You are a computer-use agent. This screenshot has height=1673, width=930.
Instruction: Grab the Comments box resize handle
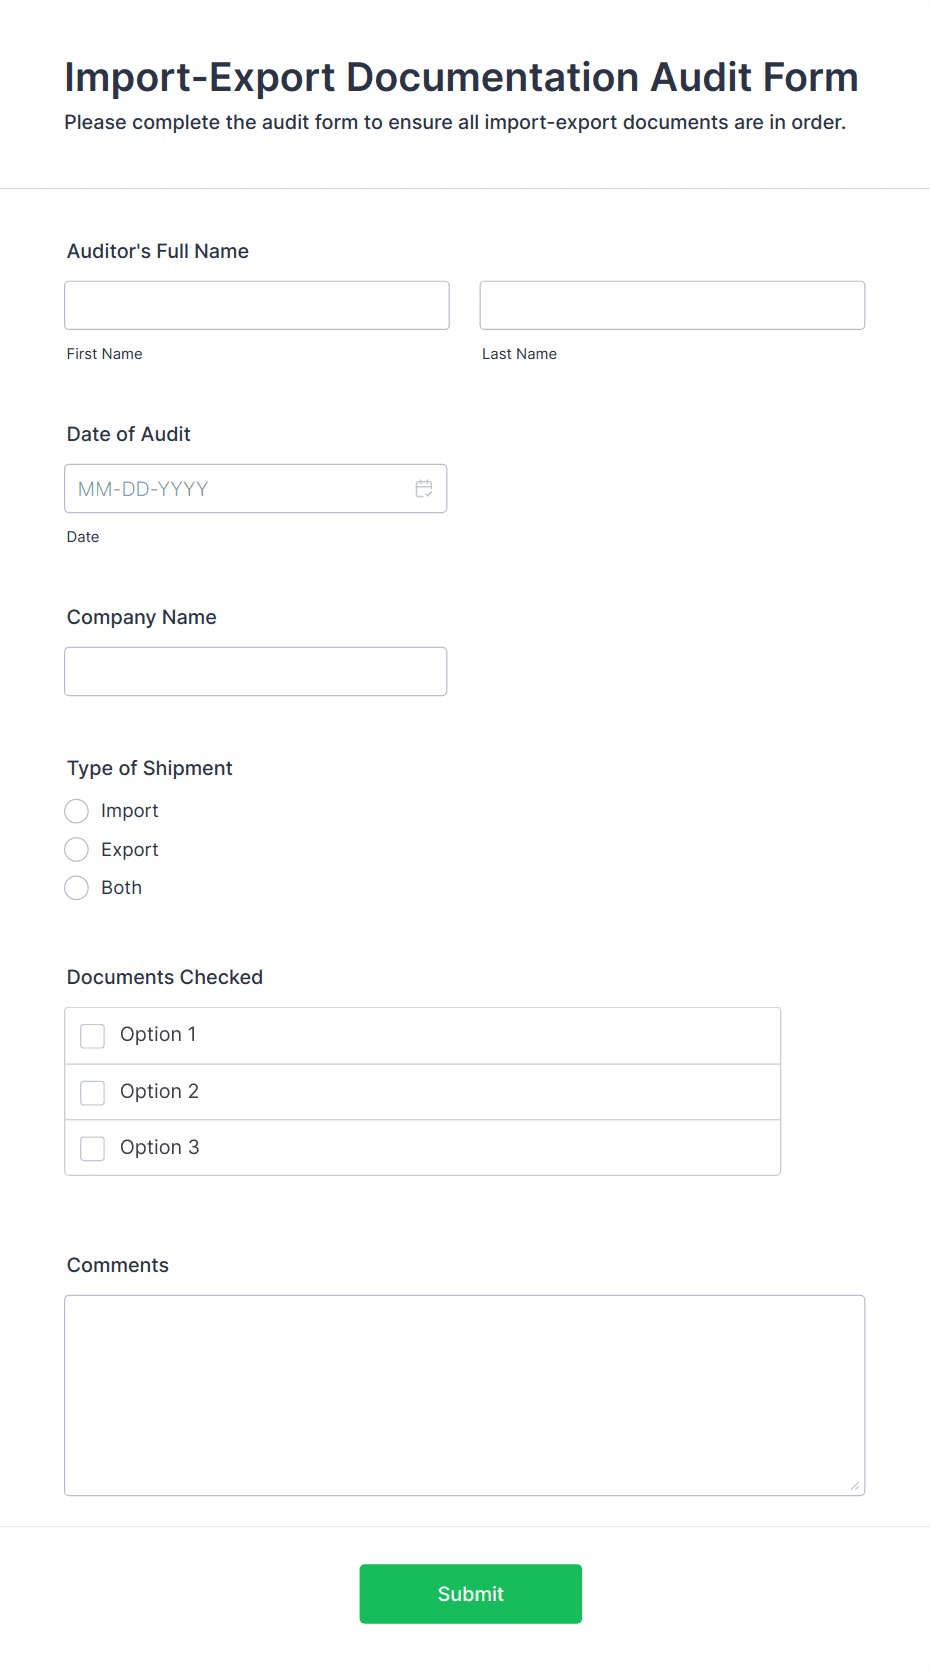click(x=855, y=1486)
